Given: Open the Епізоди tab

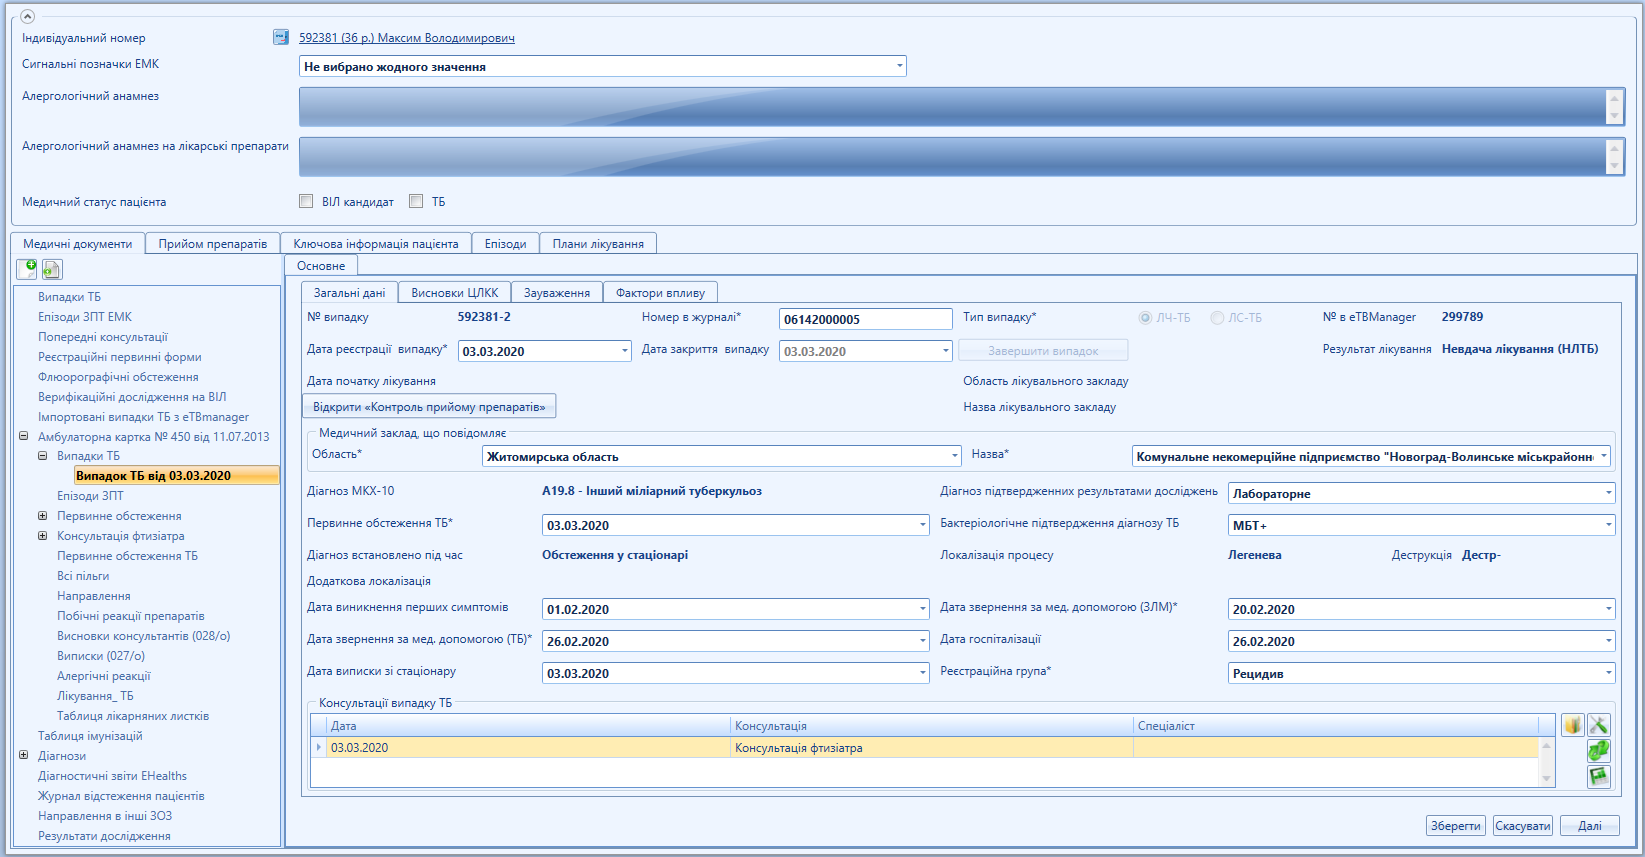Looking at the screenshot, I should [x=505, y=243].
